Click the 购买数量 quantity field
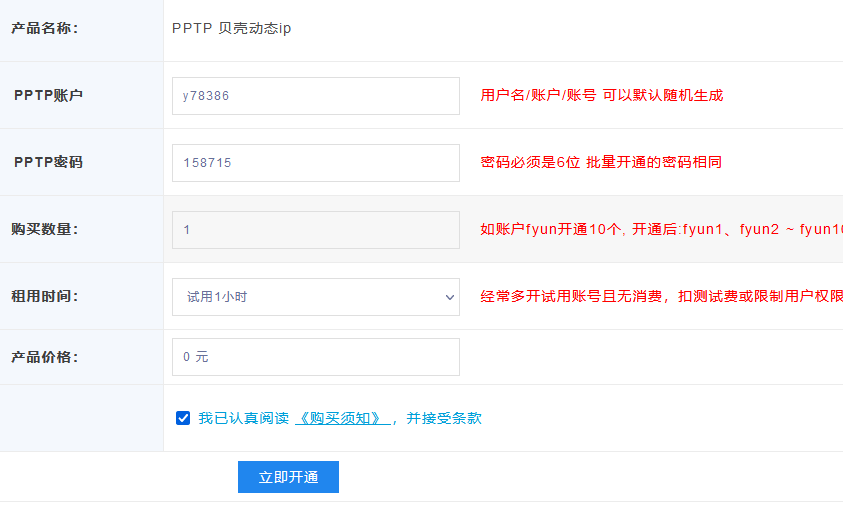 pyautogui.click(x=315, y=230)
